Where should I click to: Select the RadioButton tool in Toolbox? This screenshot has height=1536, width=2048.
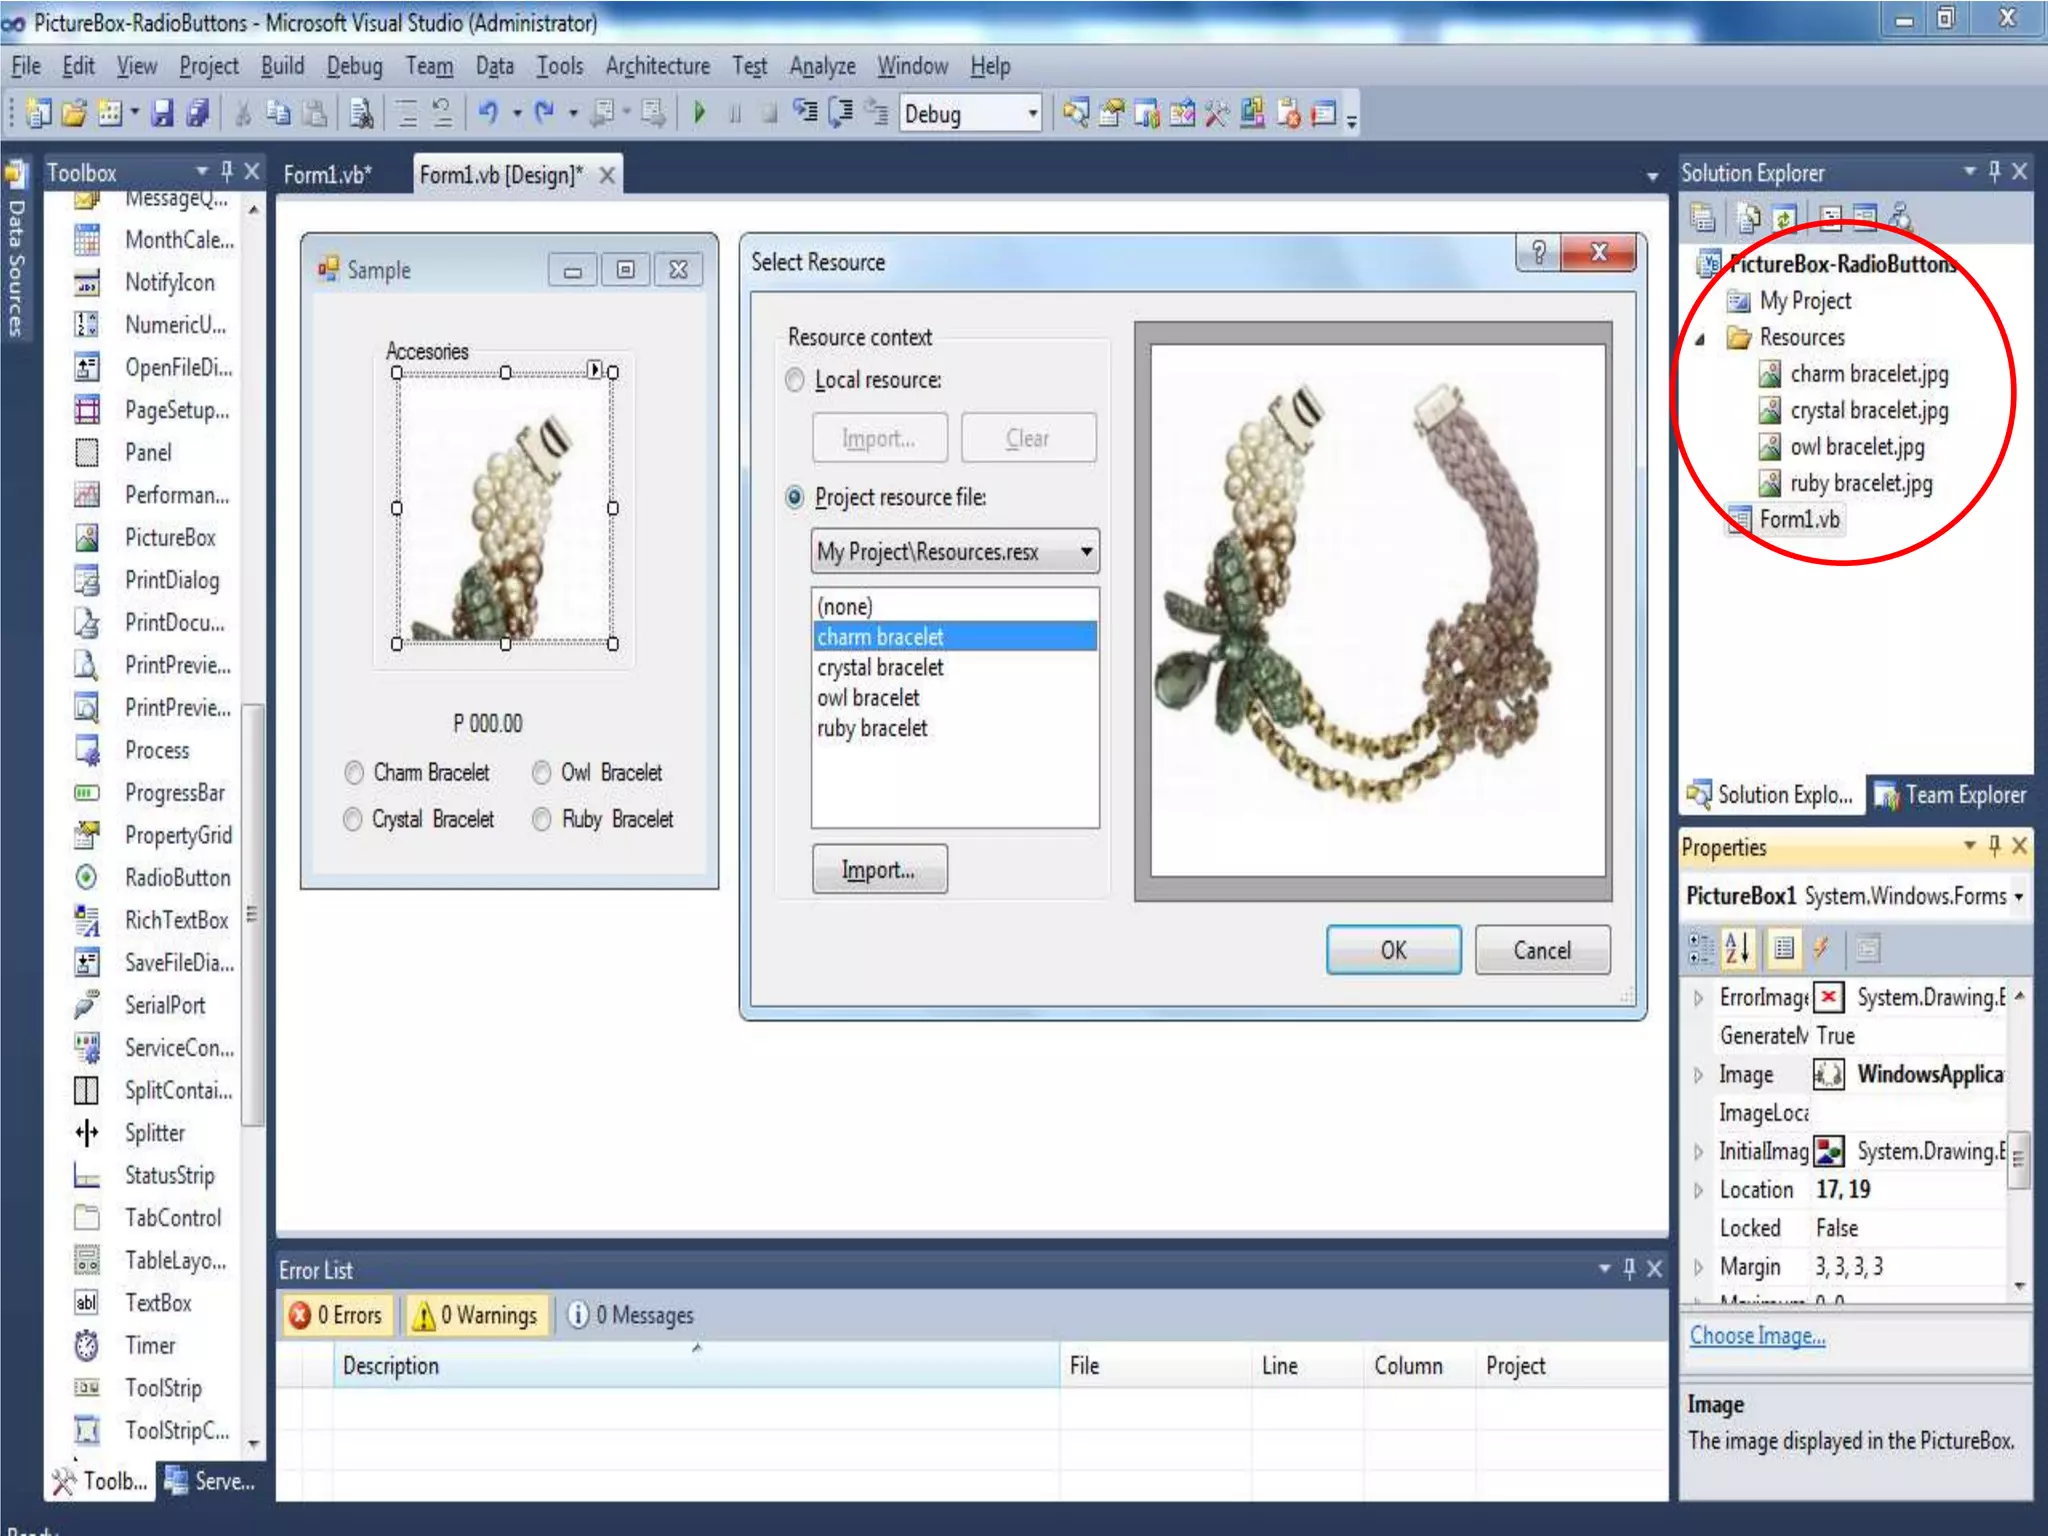coord(177,878)
